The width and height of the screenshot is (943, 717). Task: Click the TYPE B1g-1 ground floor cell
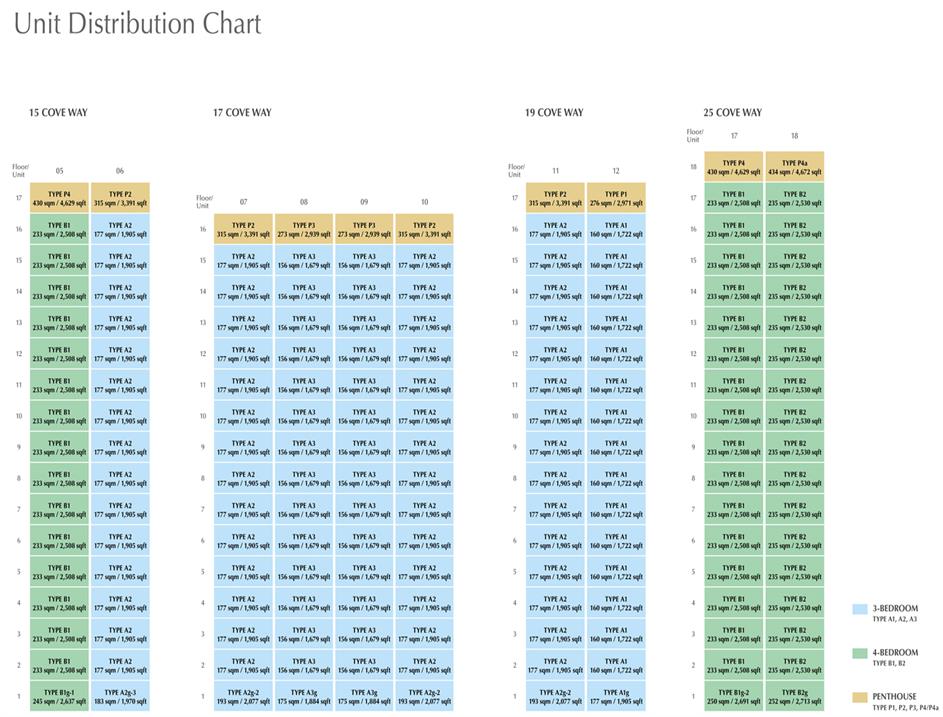tap(59, 697)
